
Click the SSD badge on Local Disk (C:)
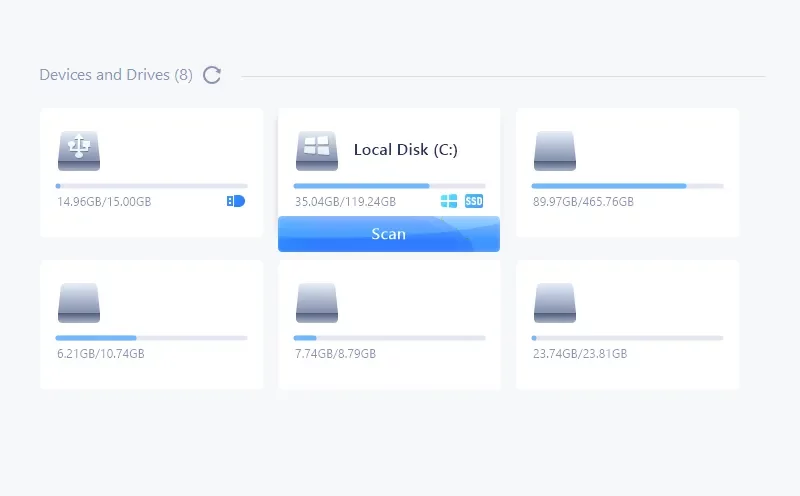[x=474, y=201]
